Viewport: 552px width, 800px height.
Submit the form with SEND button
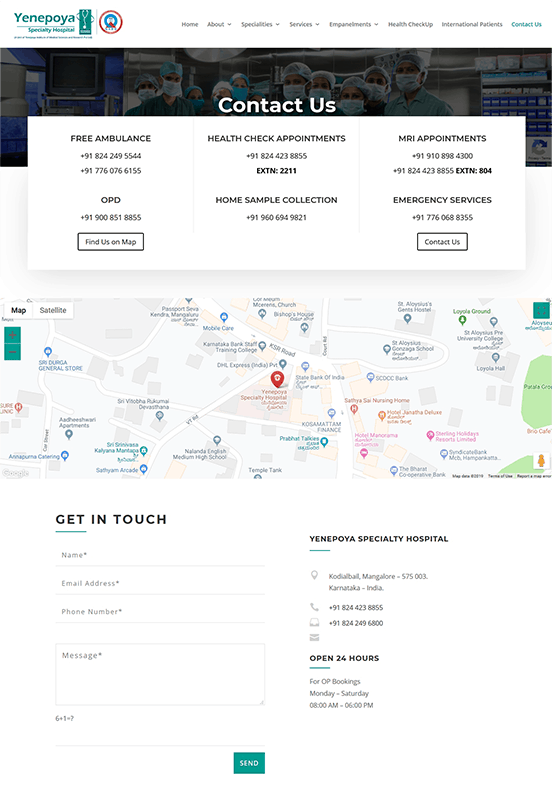249,763
